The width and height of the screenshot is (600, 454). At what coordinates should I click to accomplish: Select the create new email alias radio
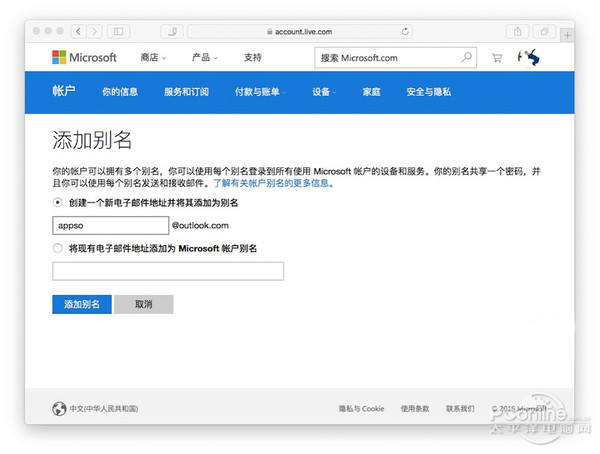(57, 203)
